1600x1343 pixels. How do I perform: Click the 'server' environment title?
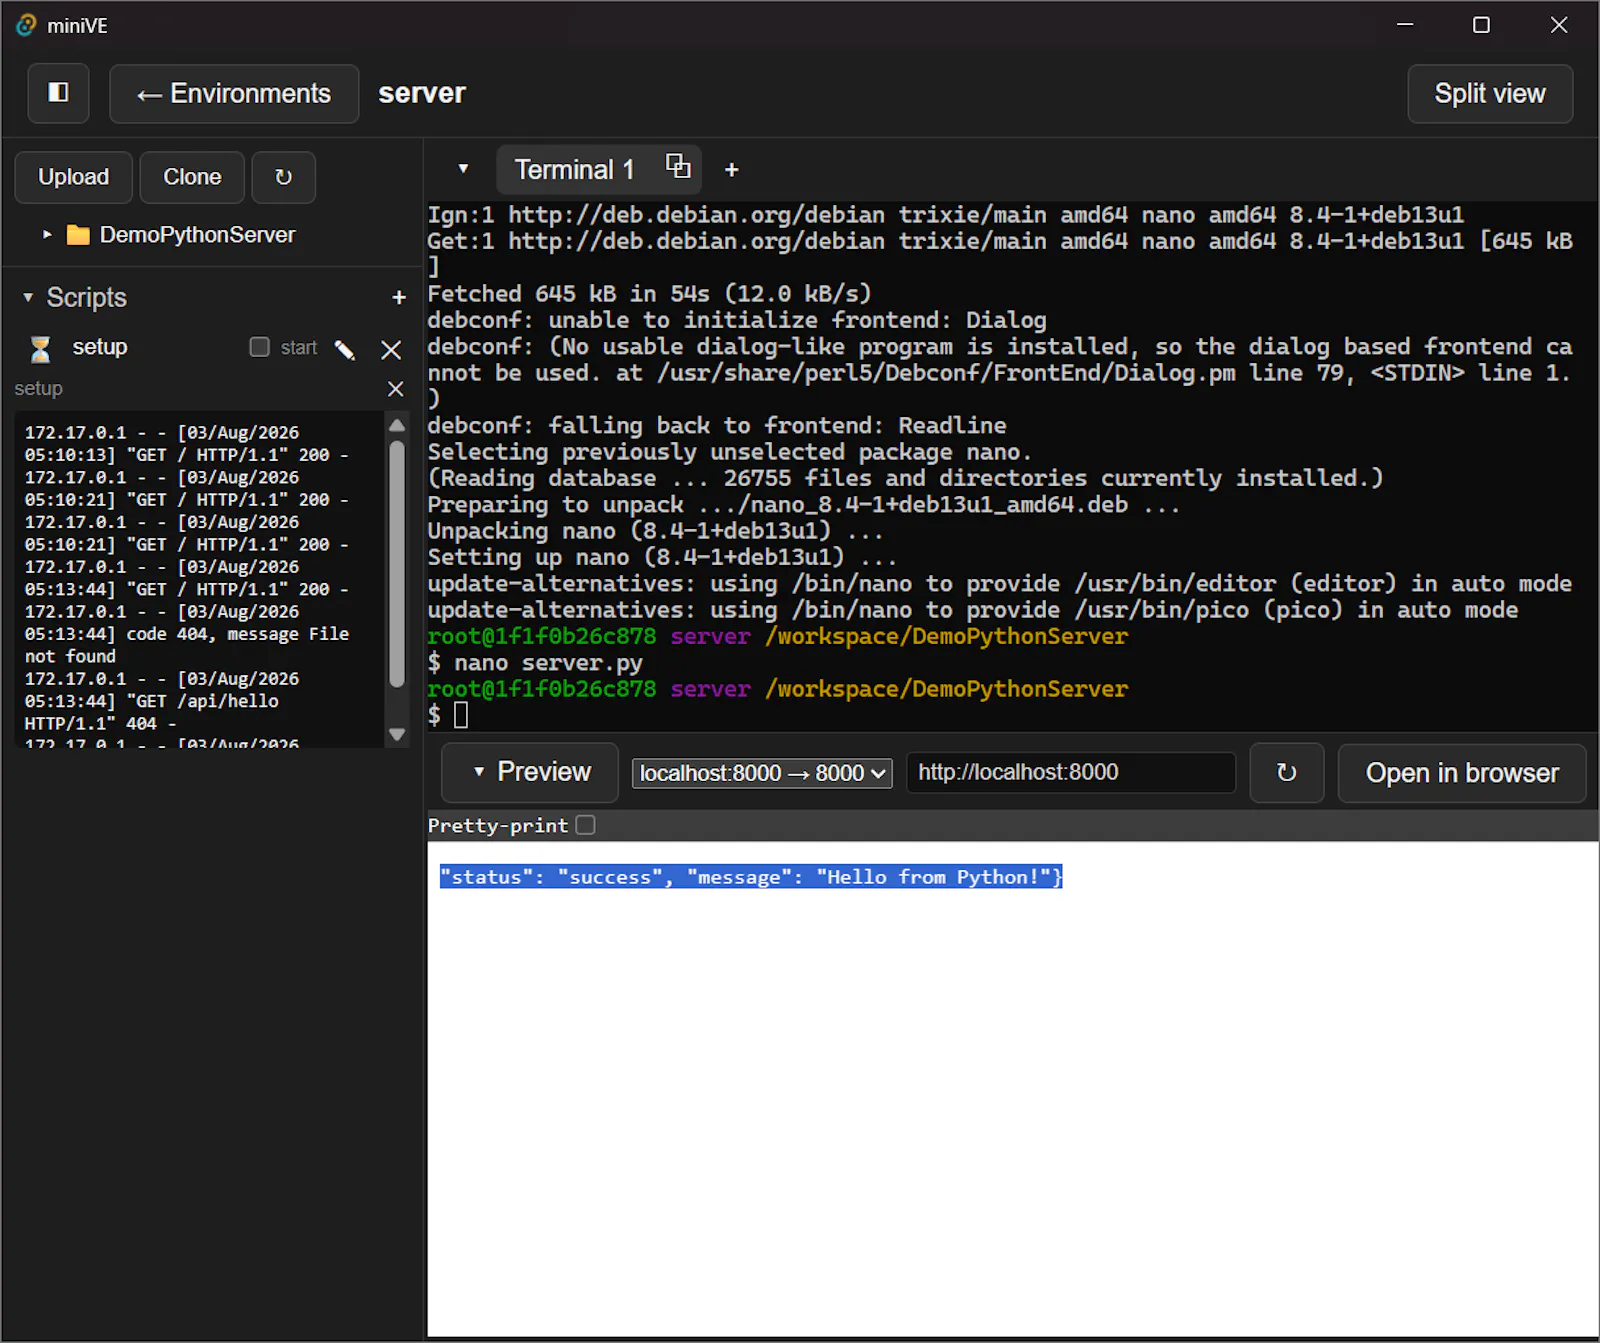tap(422, 93)
